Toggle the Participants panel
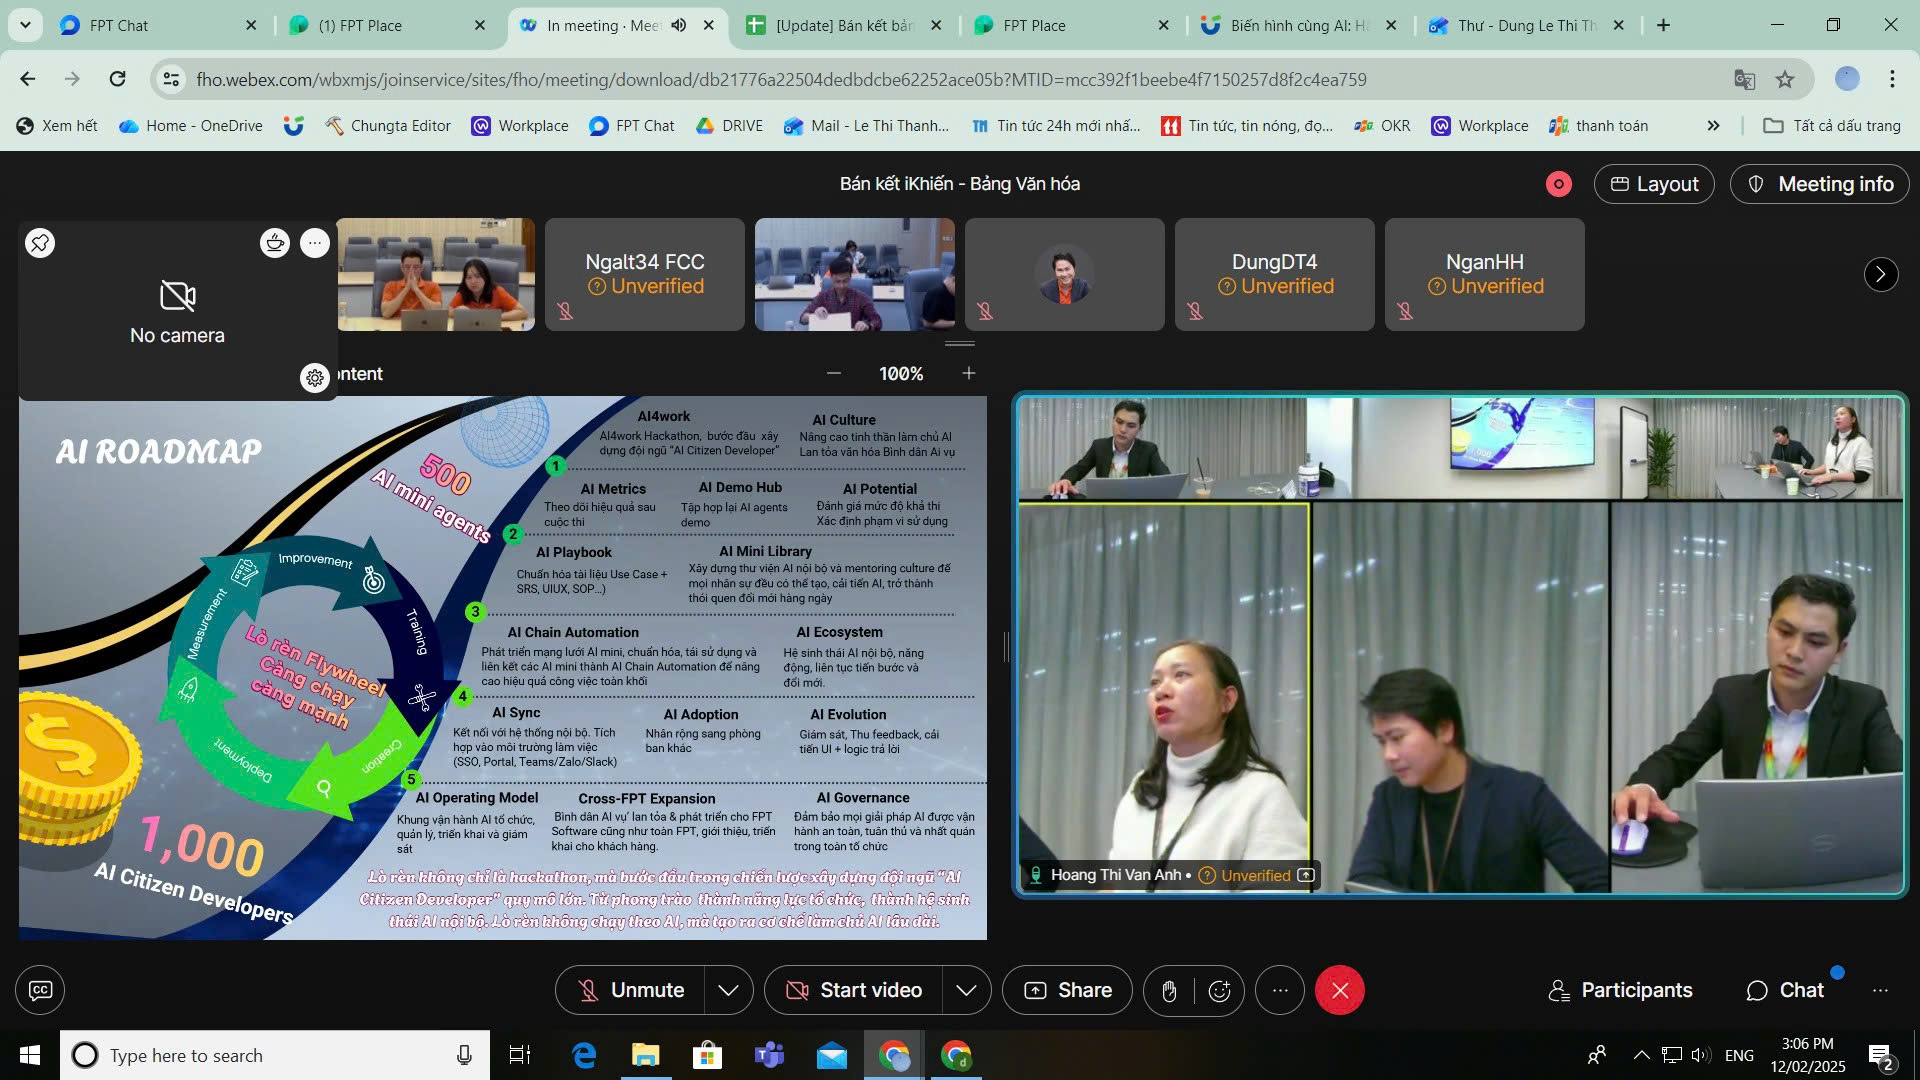The height and width of the screenshot is (1080, 1920). coord(1620,990)
